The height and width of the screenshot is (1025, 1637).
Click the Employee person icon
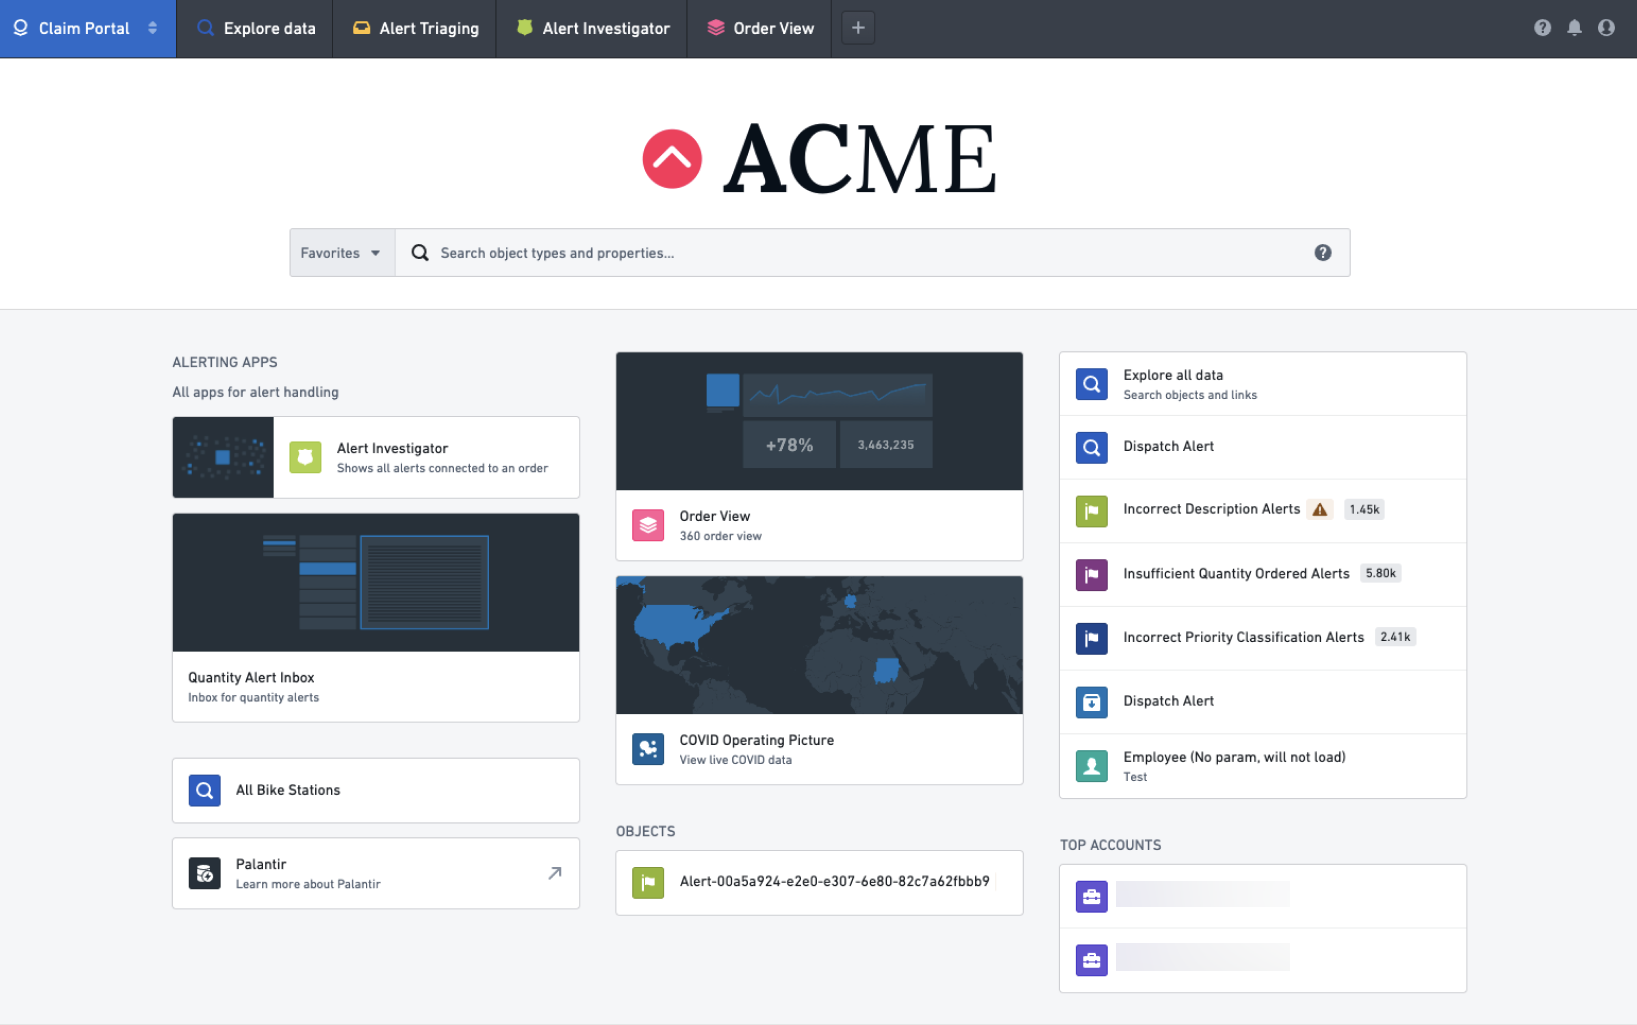point(1092,766)
